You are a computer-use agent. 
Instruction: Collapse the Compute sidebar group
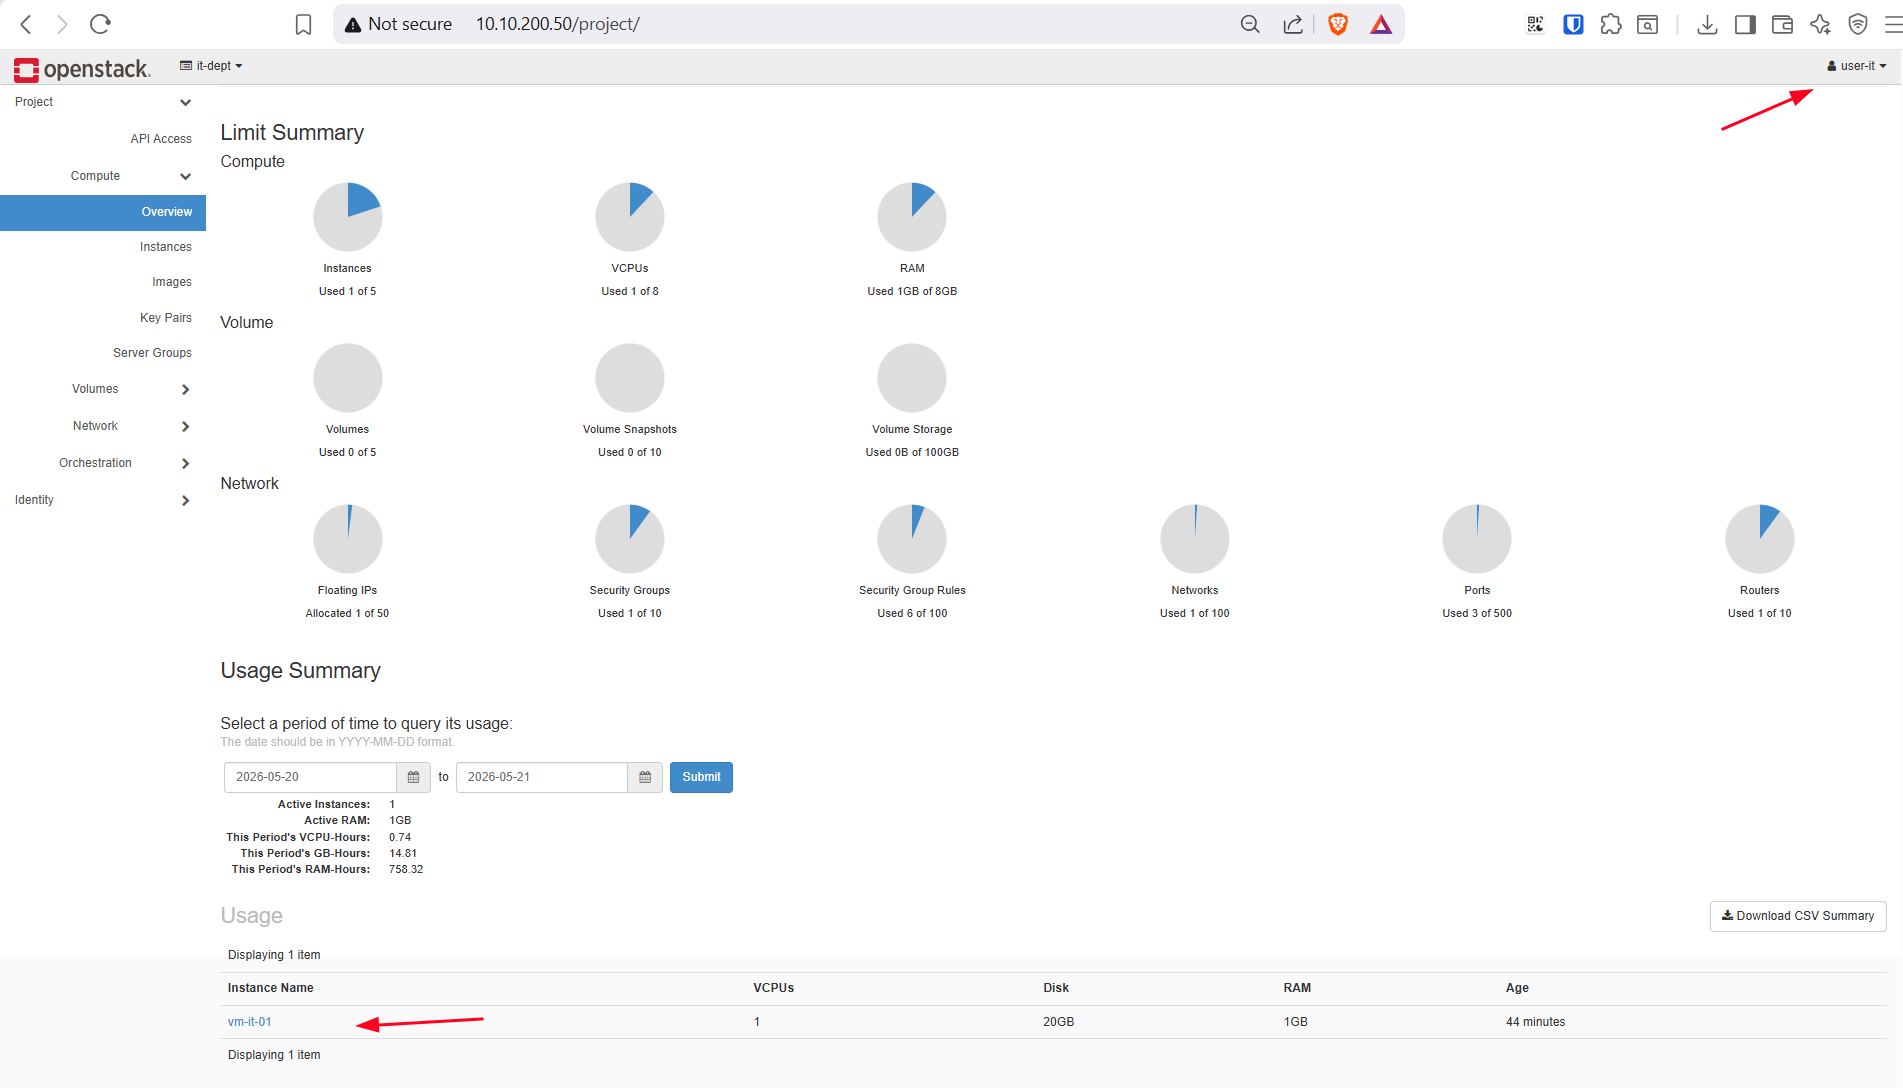point(103,176)
